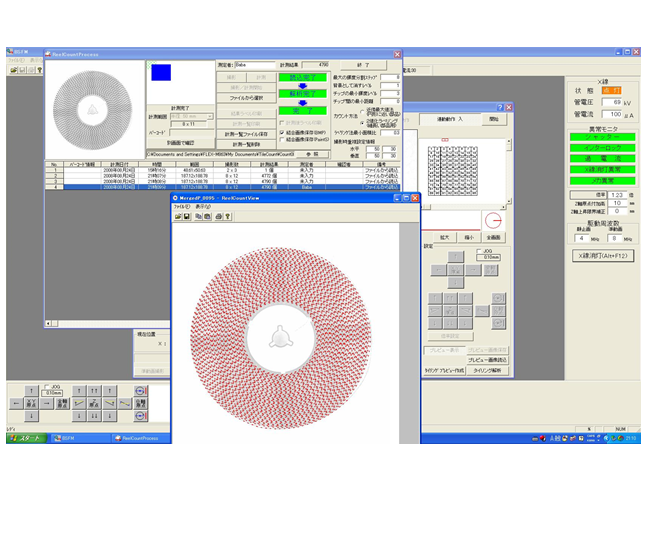Viewport: 647px width, 545px height.
Task: Open ファイル menu in BSFM main window
Action: point(17,60)
